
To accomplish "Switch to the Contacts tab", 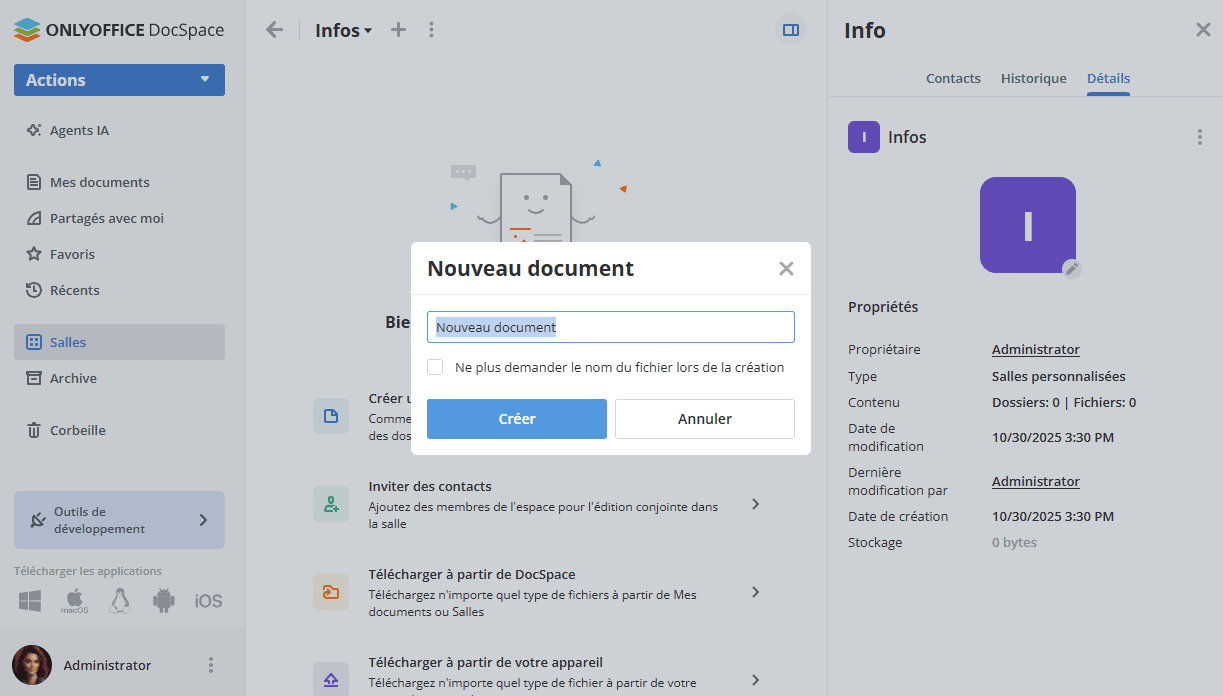I will [x=952, y=78].
